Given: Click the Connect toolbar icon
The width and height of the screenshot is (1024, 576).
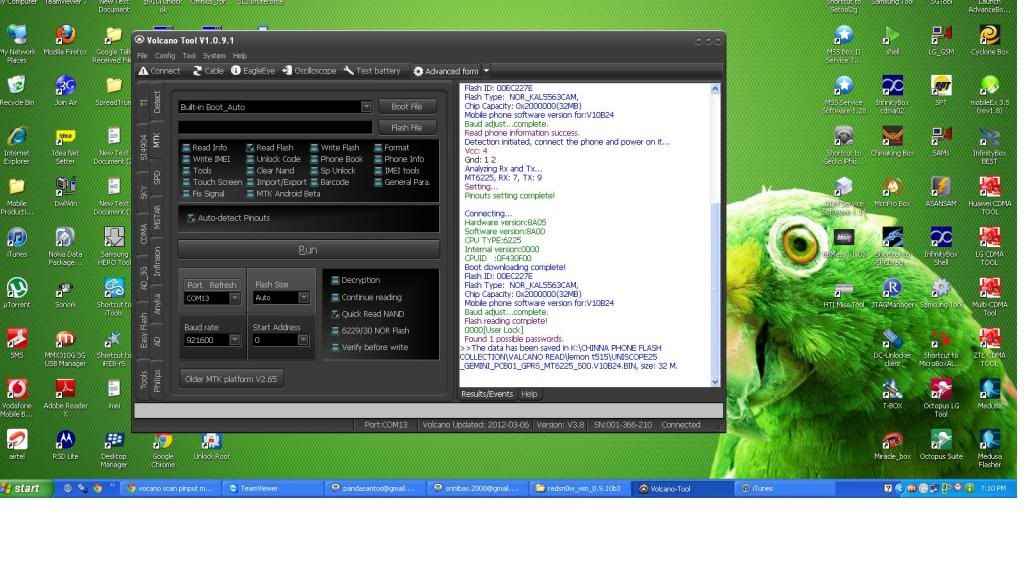Looking at the screenshot, I should pyautogui.click(x=159, y=71).
